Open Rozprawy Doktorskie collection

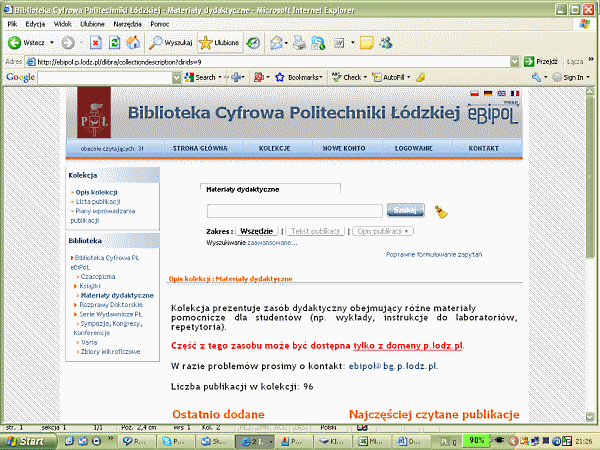pos(111,305)
